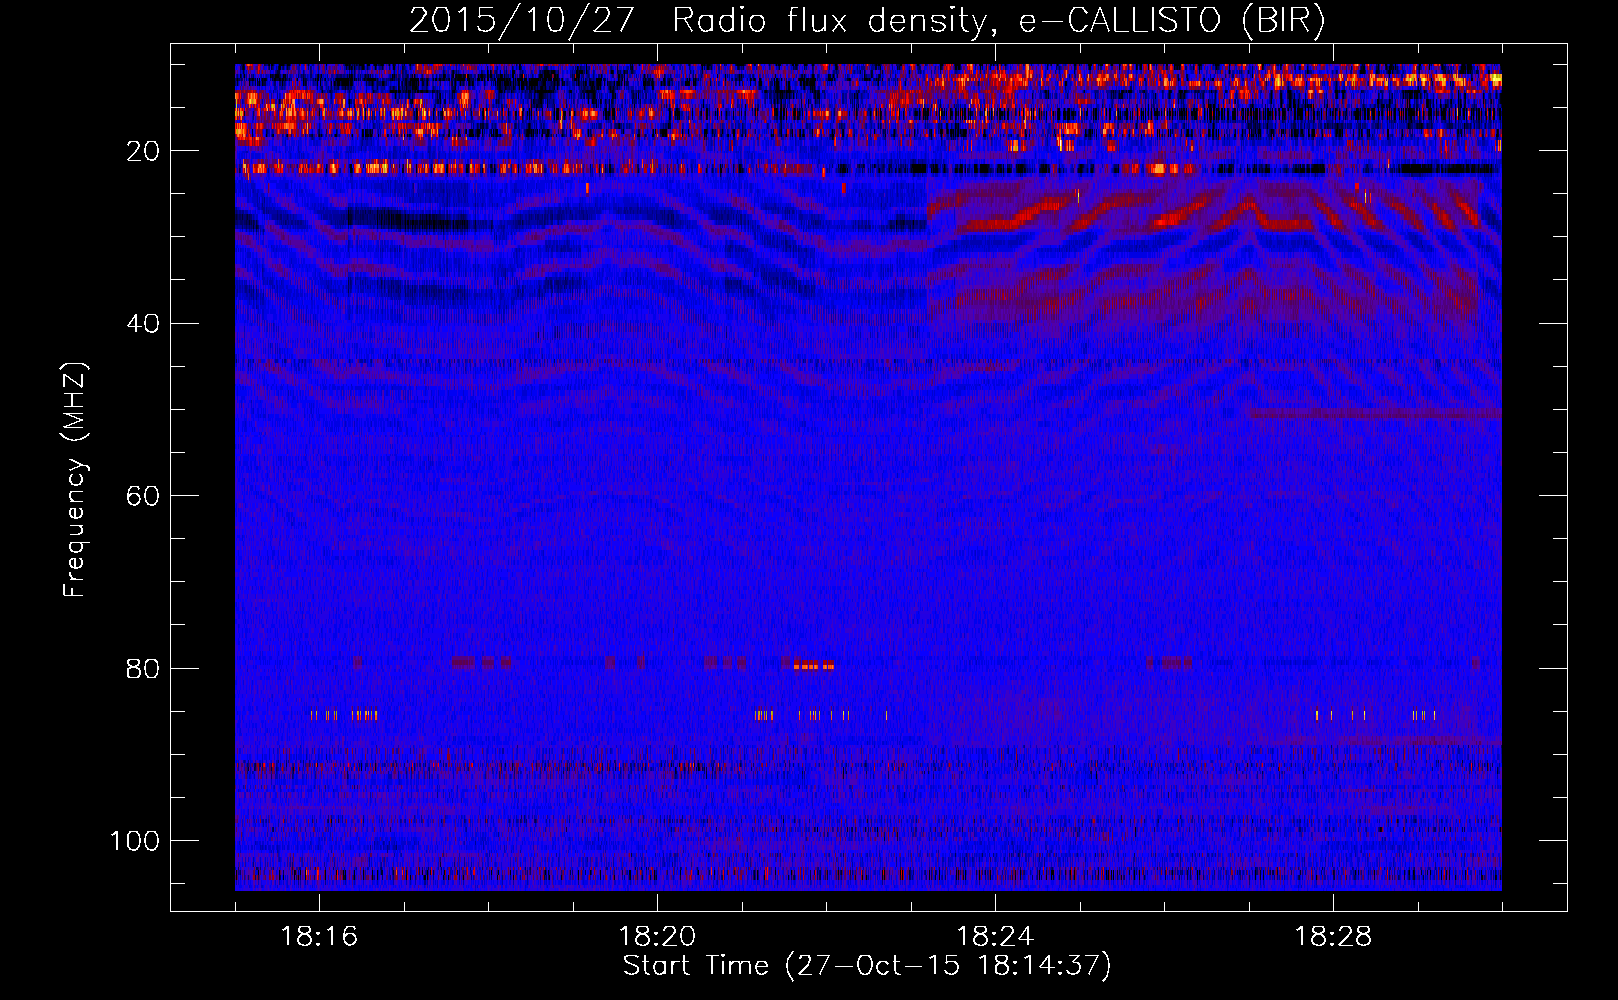The image size is (1618, 1000).
Task: Click the 80 MHz frequency tick label
Action: click(143, 668)
